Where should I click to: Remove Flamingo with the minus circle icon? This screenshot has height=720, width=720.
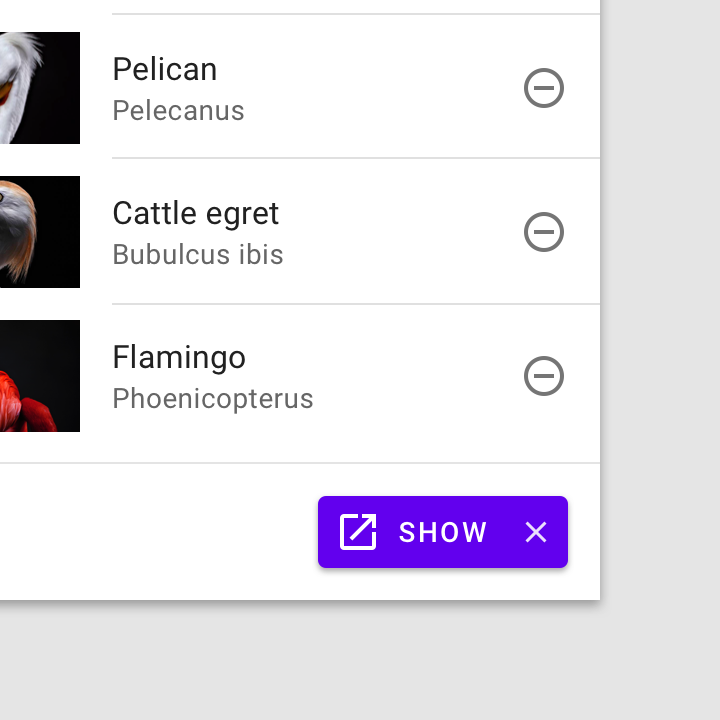coord(544,376)
